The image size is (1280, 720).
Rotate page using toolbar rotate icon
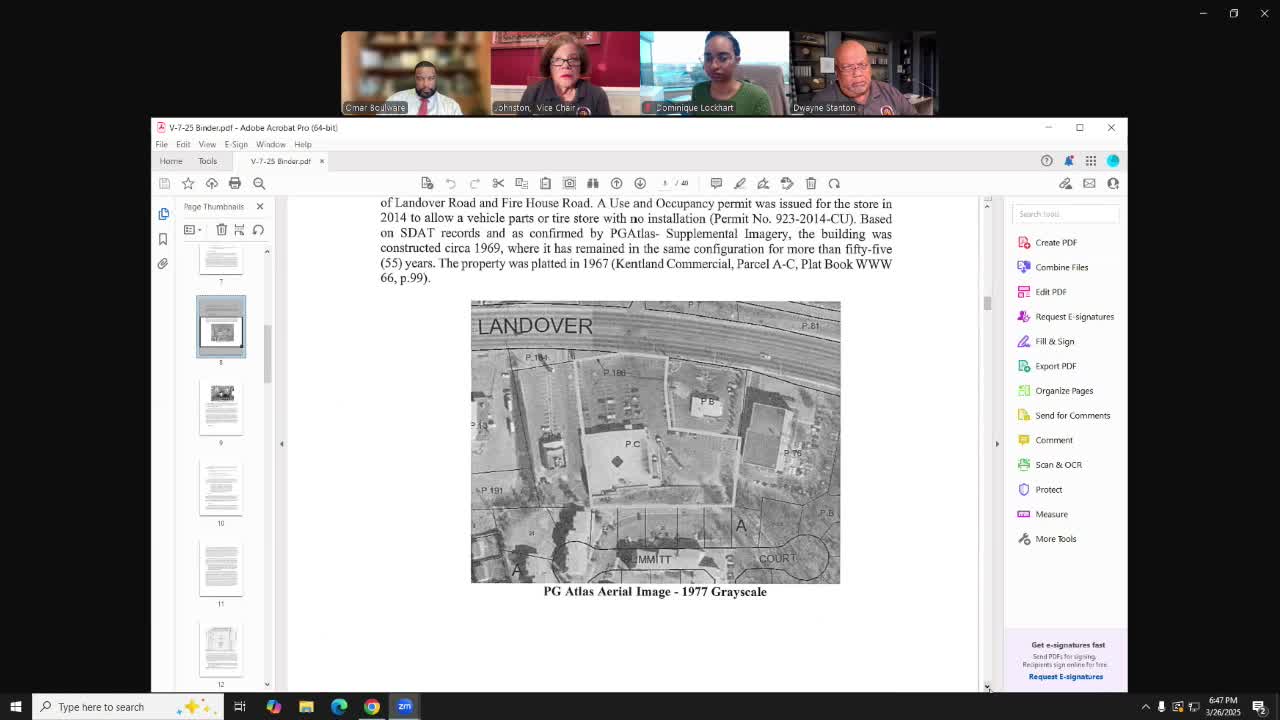click(834, 183)
